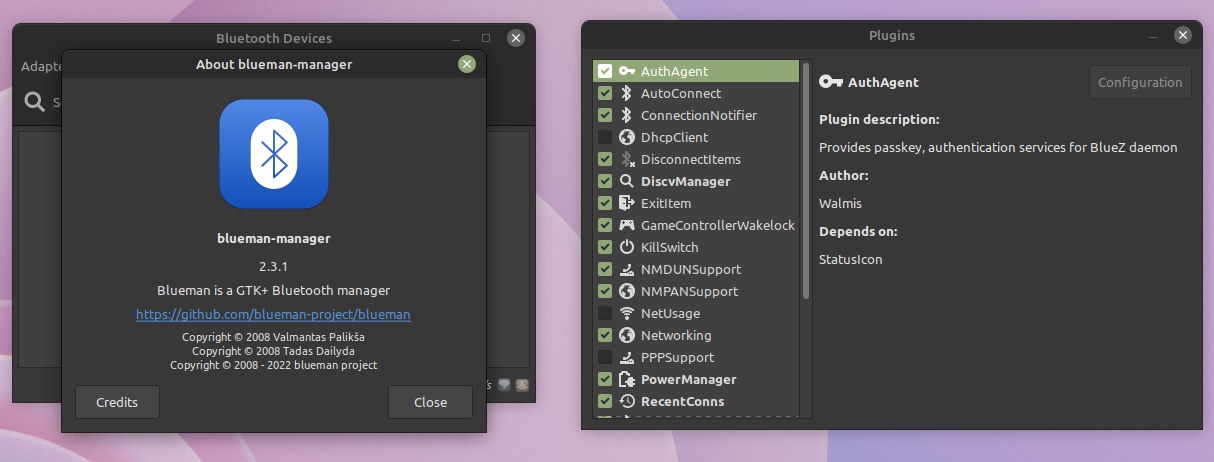The height and width of the screenshot is (462, 1214).
Task: Uncheck the NMDUNSupport checkbox
Action: (605, 269)
